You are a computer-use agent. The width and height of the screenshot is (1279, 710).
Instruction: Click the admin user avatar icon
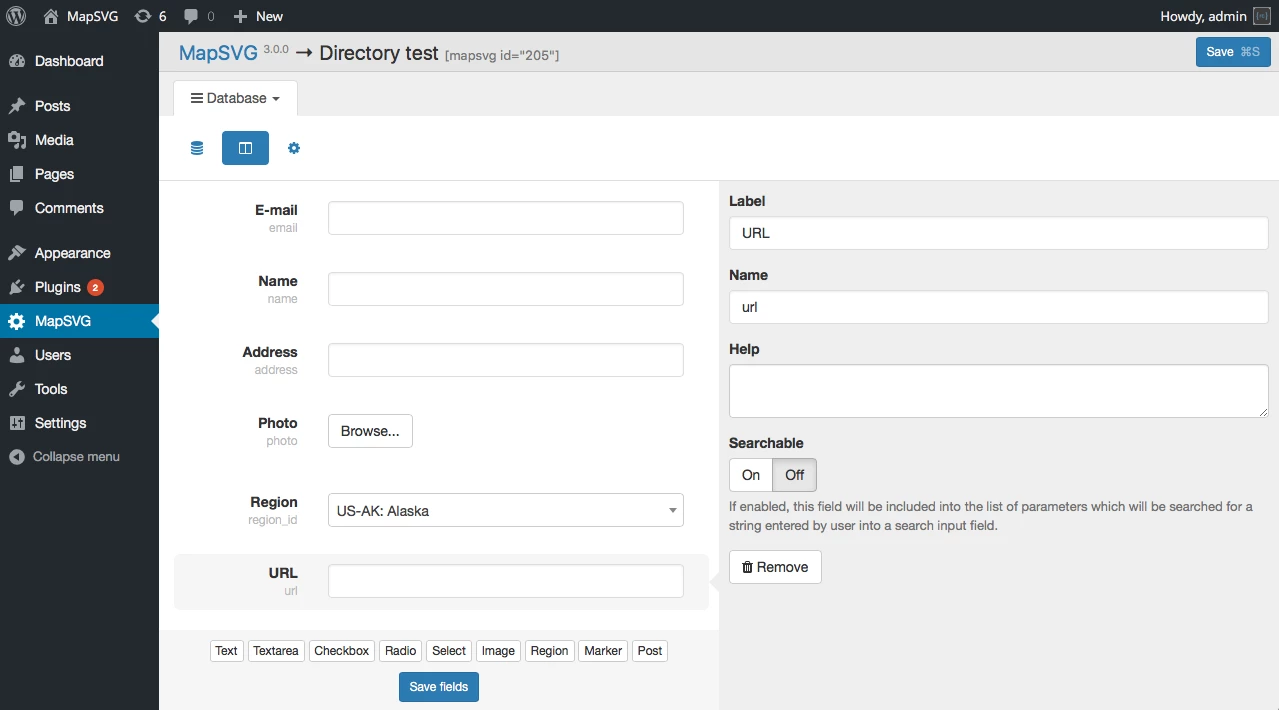coord(1262,16)
